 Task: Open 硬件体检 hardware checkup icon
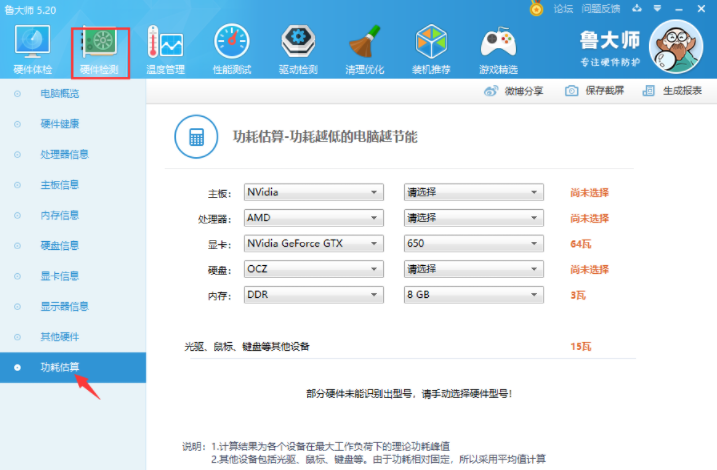[32, 49]
